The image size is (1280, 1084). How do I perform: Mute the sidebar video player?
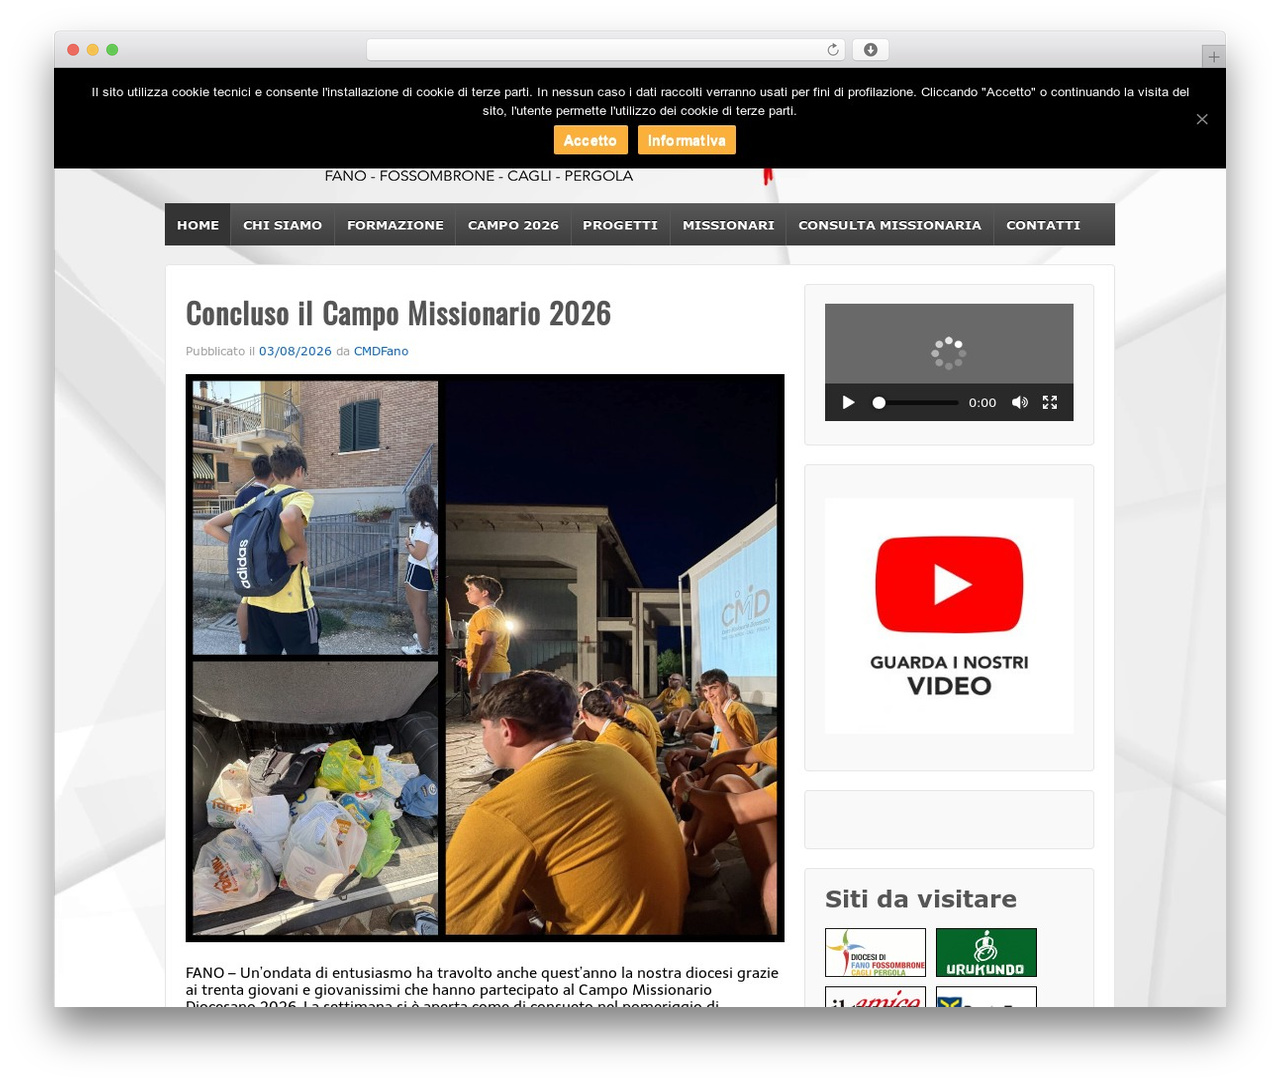click(1019, 402)
